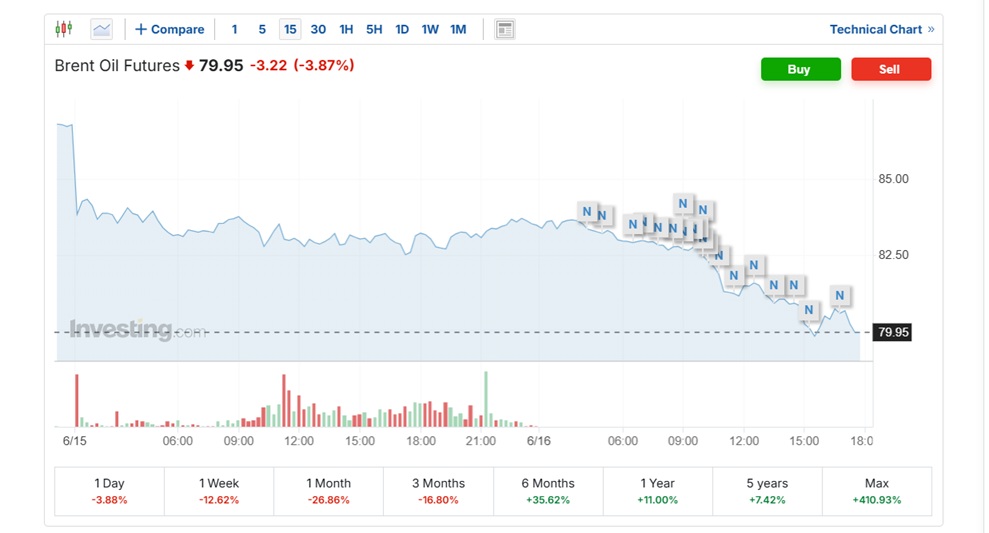This screenshot has height=533, width=989.
Task: Select the 3 Months performance range
Action: 438,491
